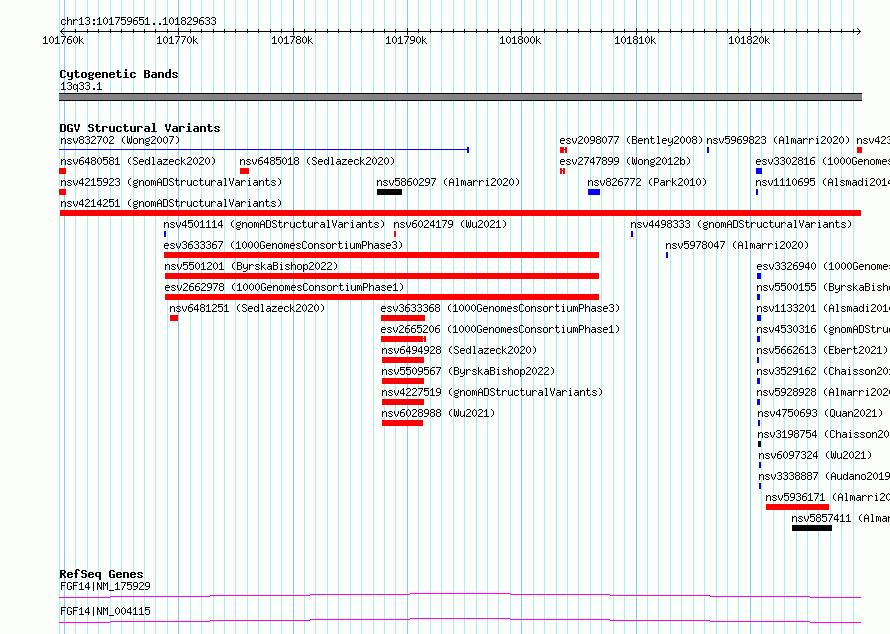This screenshot has height=634, width=890.
Task: Open variant nsv5969823 (Almarri2020)
Action: [x=778, y=140]
